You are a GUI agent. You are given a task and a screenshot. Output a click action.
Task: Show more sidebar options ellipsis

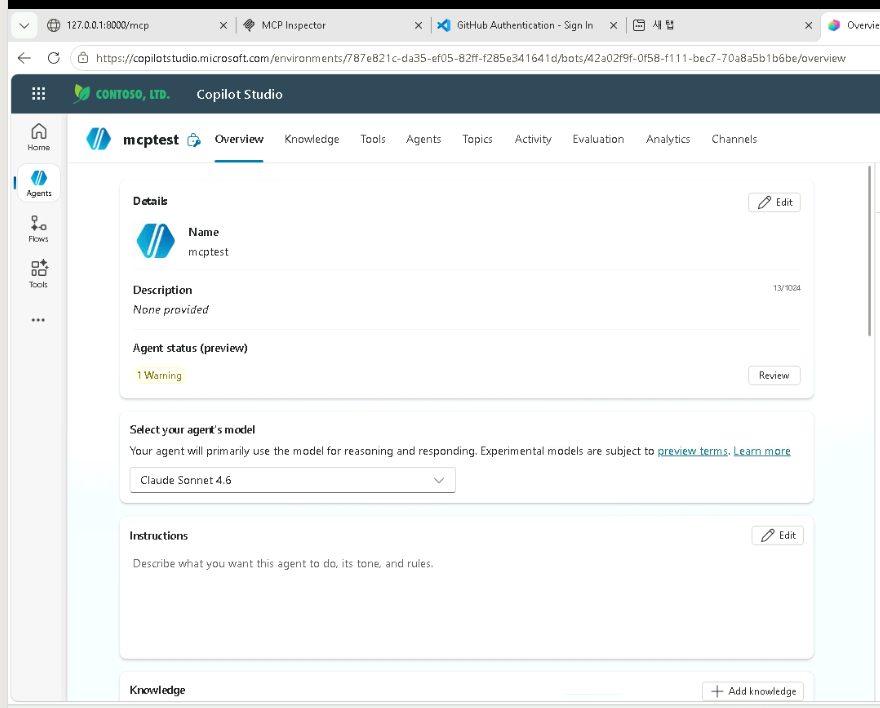(38, 320)
